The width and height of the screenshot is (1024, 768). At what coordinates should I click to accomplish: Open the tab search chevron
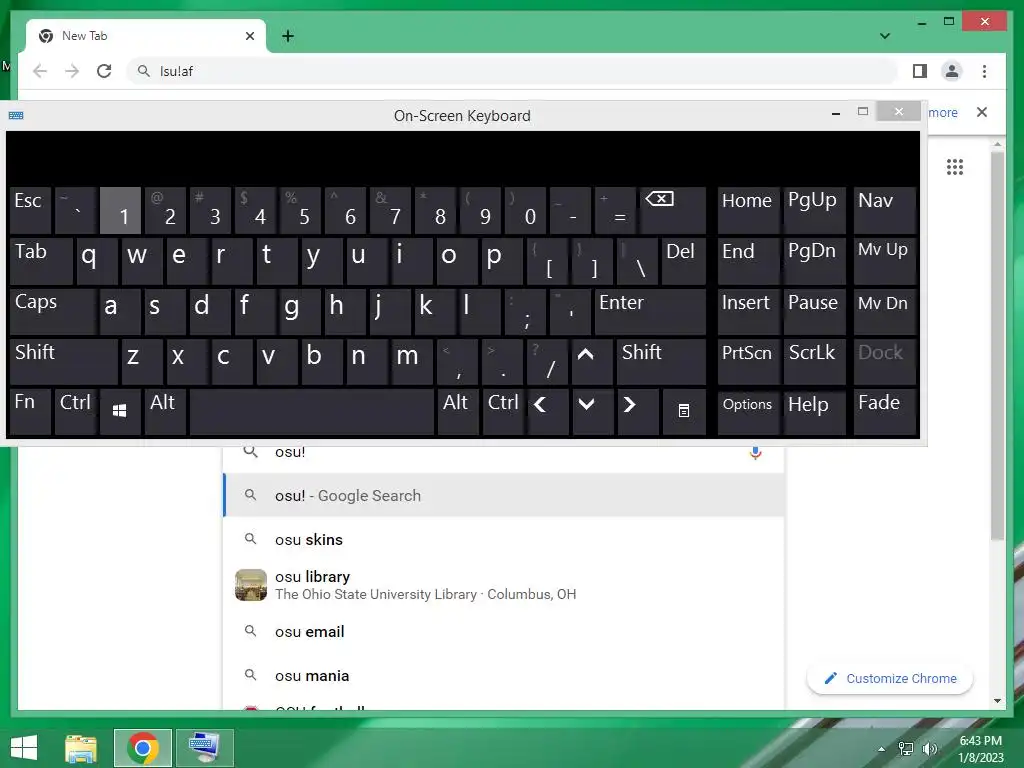point(885,36)
